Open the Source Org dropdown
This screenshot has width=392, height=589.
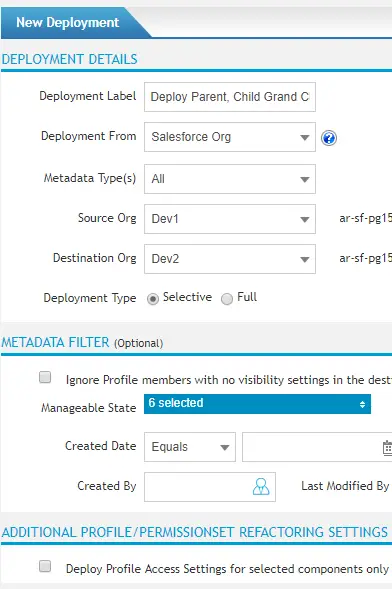coord(230,219)
